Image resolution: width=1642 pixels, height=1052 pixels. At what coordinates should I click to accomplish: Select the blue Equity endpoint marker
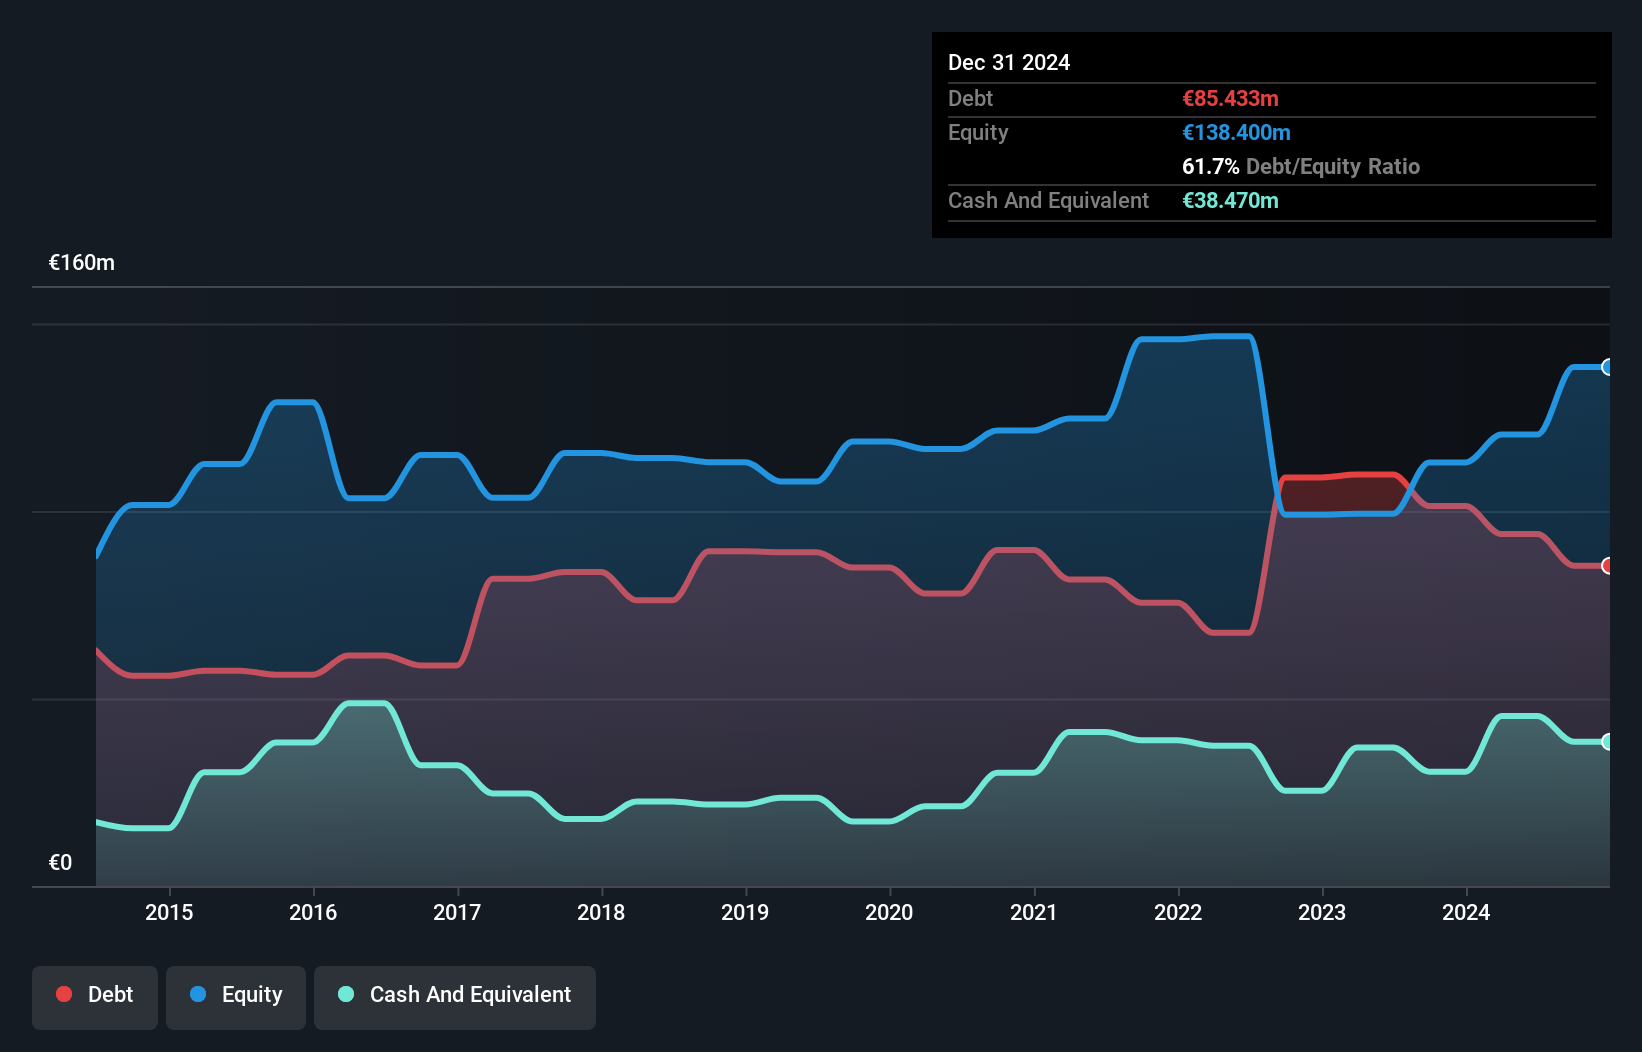[1607, 367]
